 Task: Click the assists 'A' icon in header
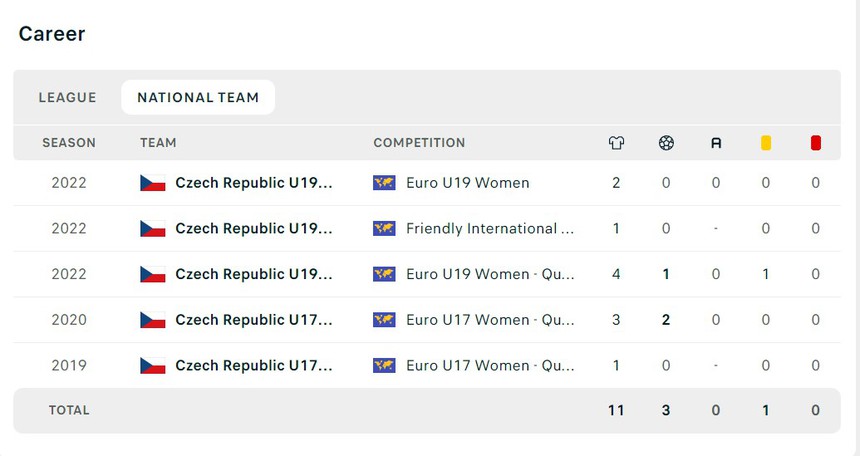(x=716, y=143)
